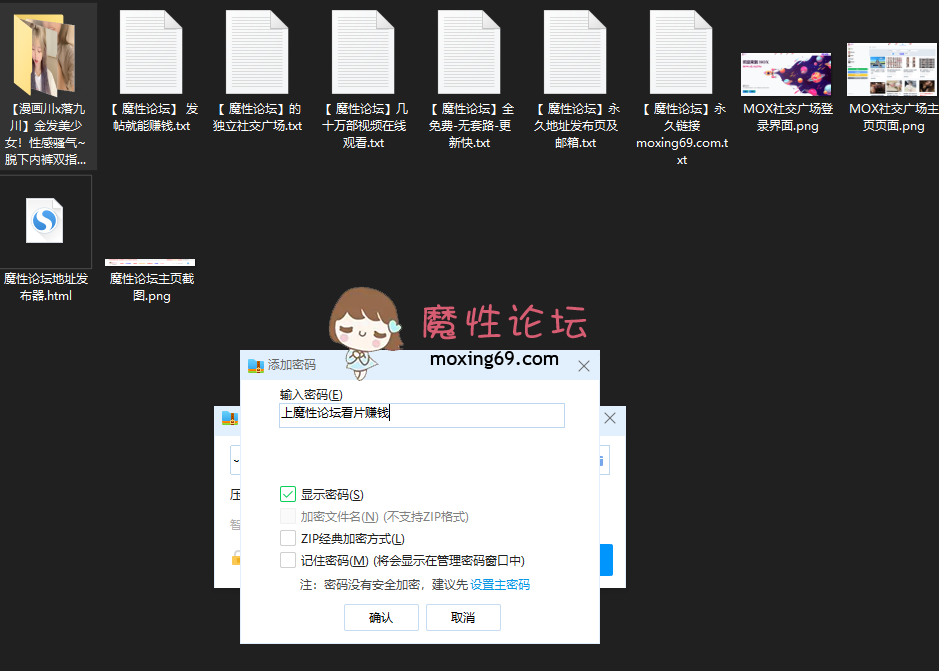Click the 取消 button
This screenshot has height=671, width=939.
(463, 617)
